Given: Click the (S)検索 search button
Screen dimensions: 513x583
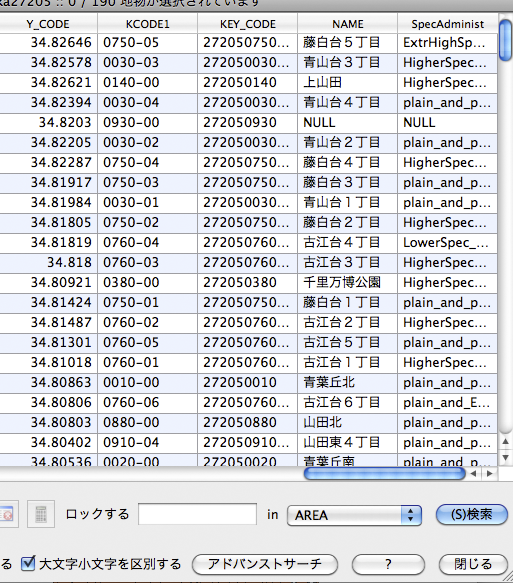Looking at the screenshot, I should 472,515.
